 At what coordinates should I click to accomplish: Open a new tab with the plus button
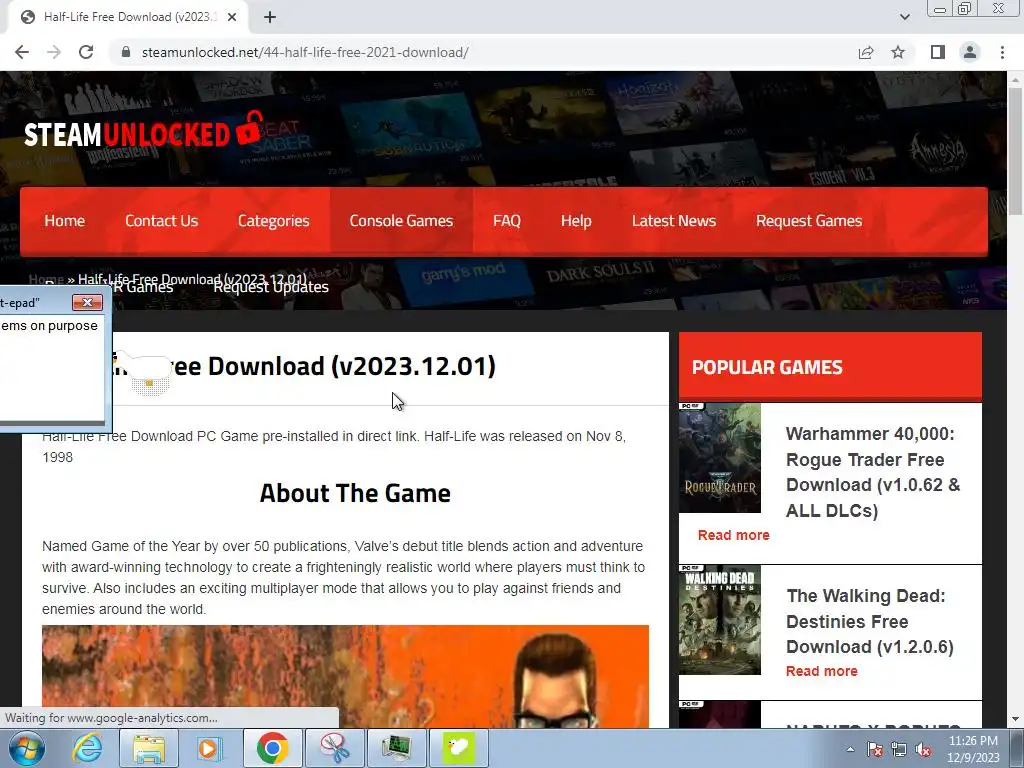(x=270, y=17)
